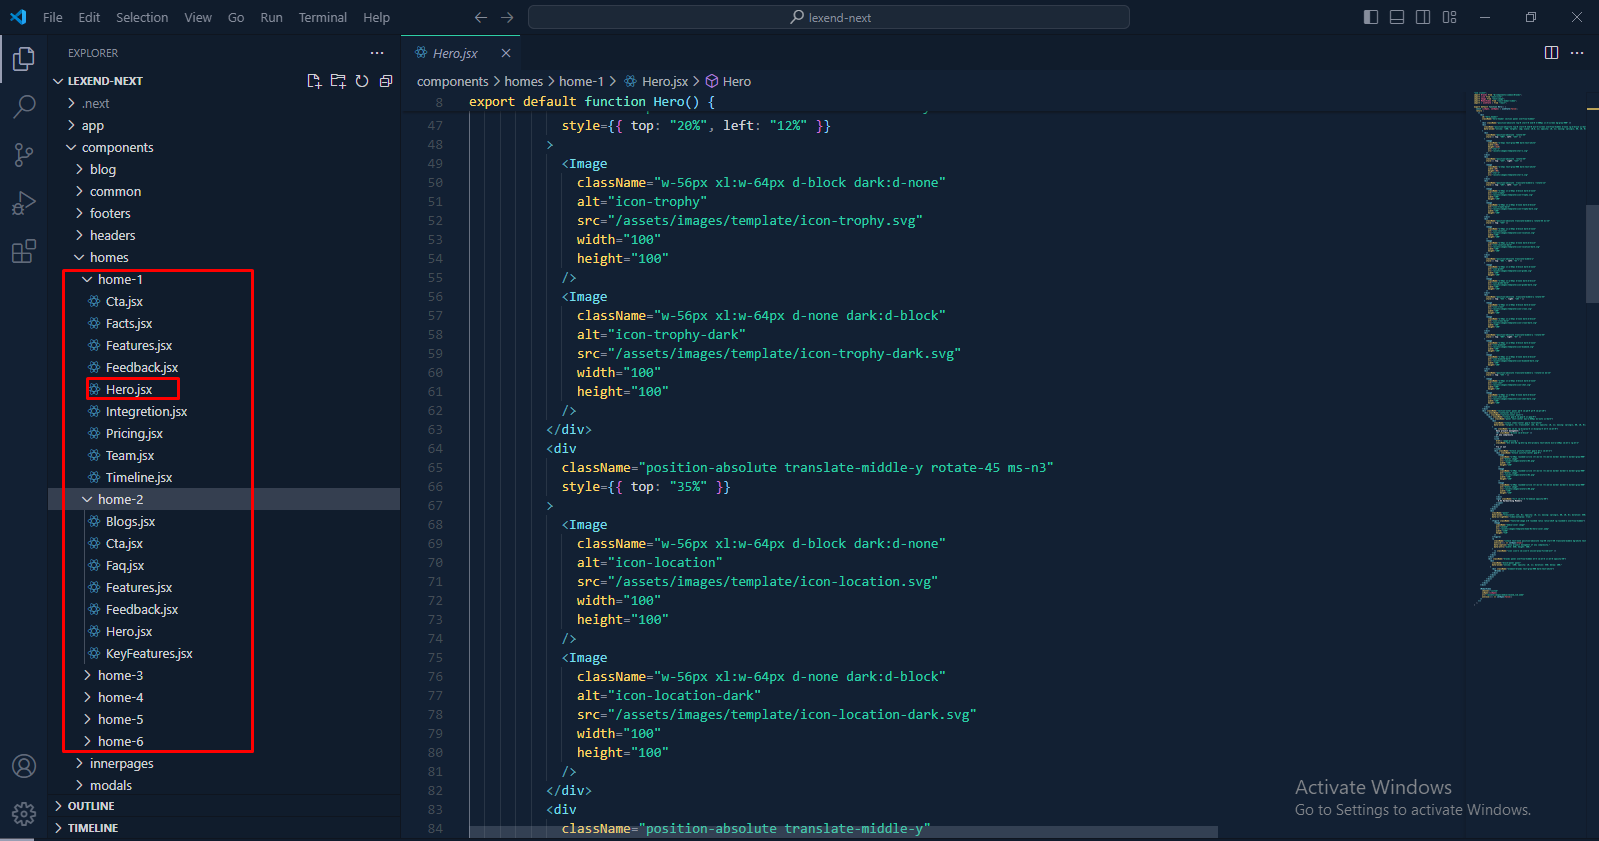Collapse the components folder
Viewport: 1599px width, 841px height.
pyautogui.click(x=117, y=147)
